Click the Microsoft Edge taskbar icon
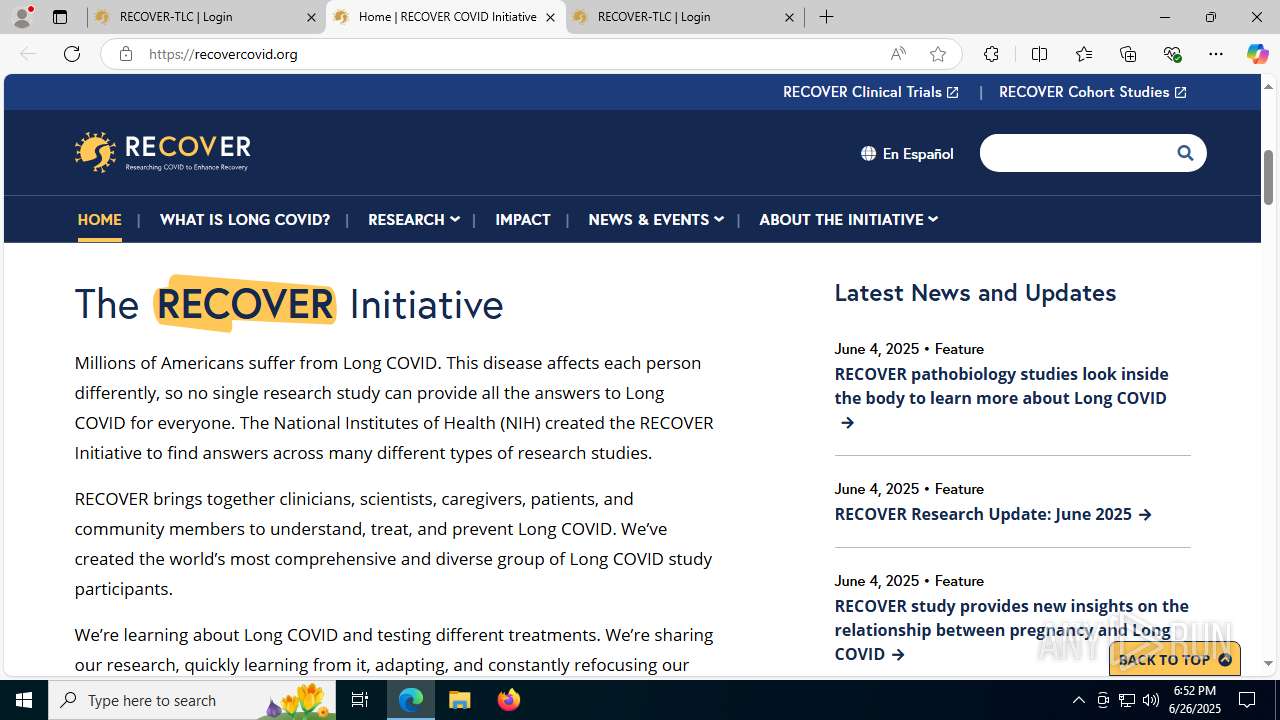 pyautogui.click(x=411, y=700)
